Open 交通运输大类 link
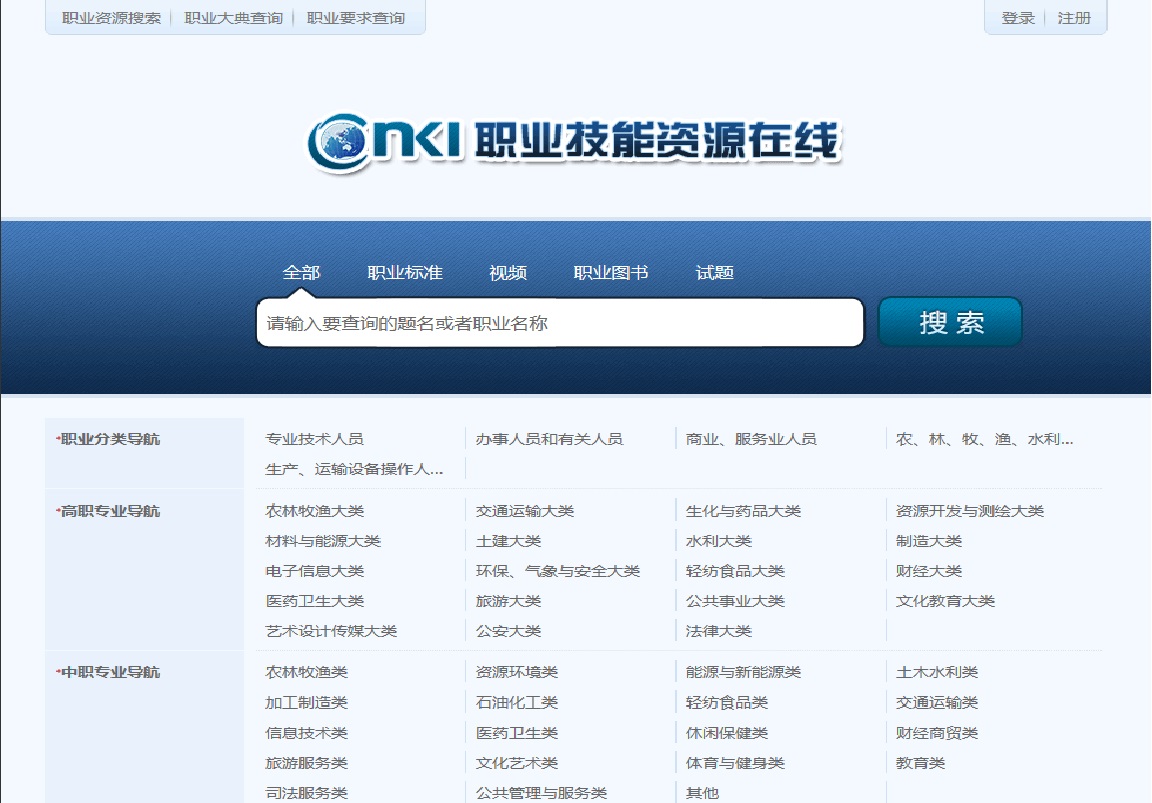1152x803 pixels. [525, 511]
